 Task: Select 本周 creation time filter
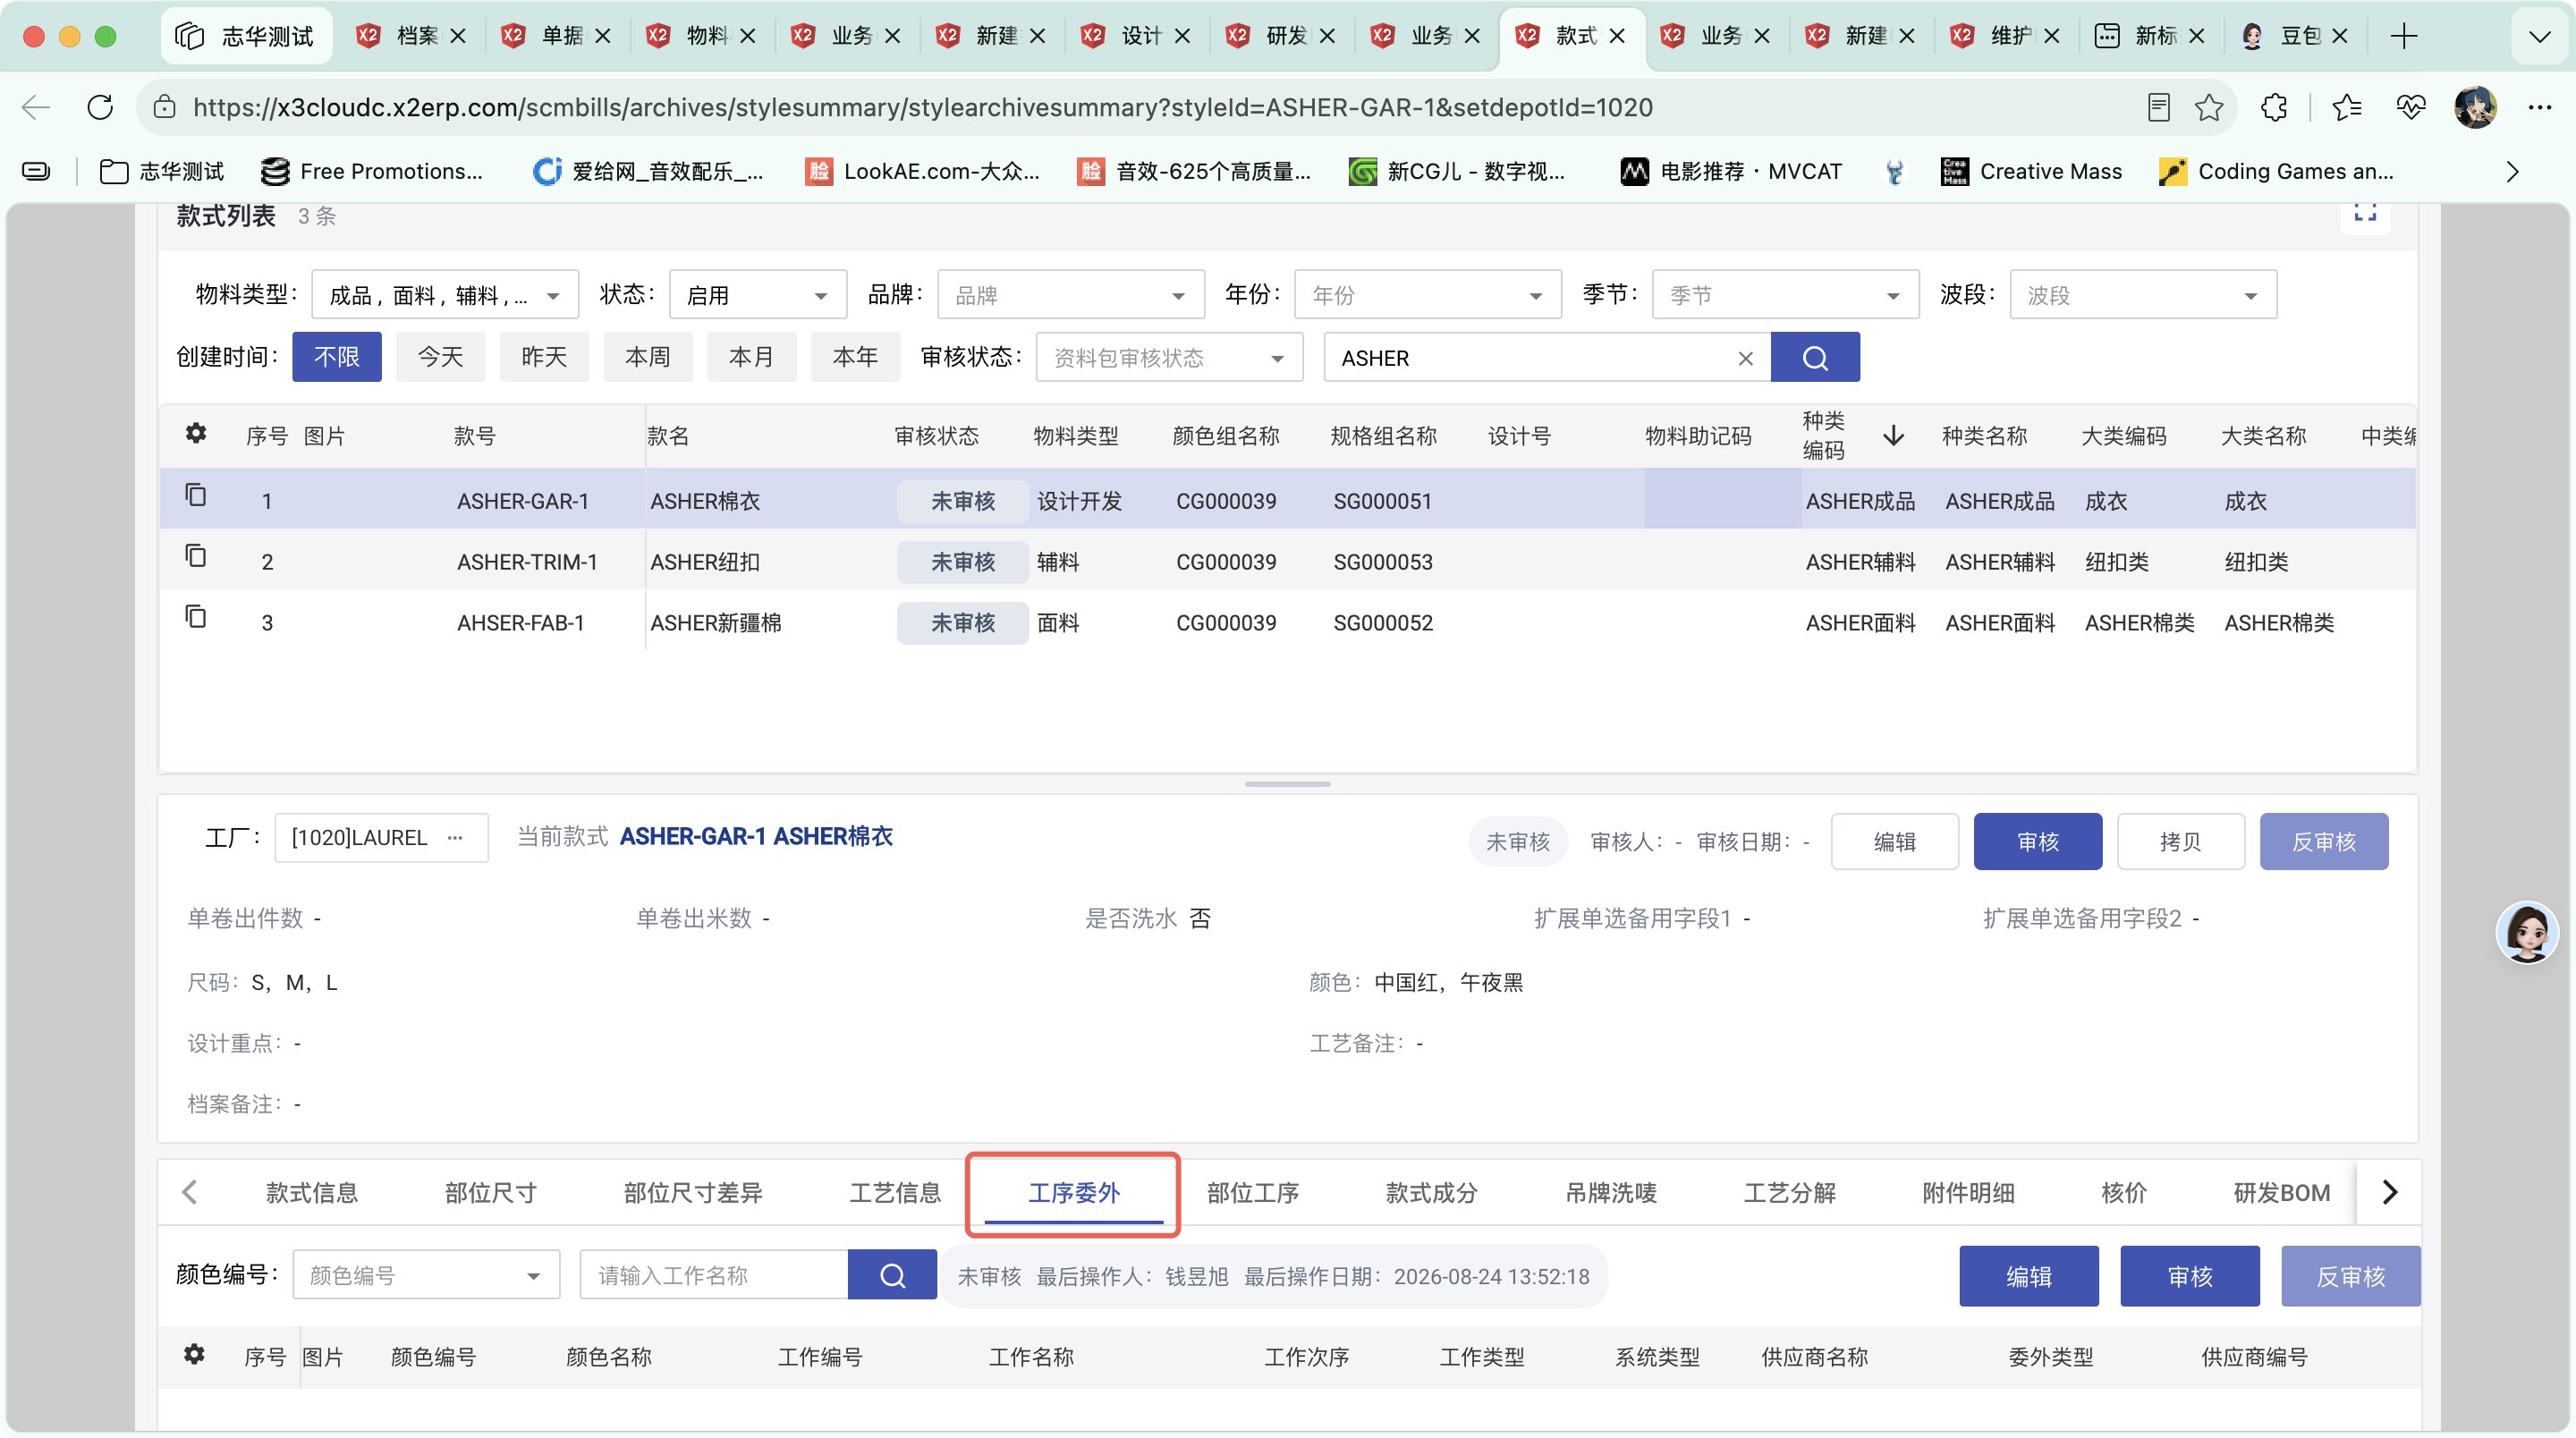tap(648, 357)
